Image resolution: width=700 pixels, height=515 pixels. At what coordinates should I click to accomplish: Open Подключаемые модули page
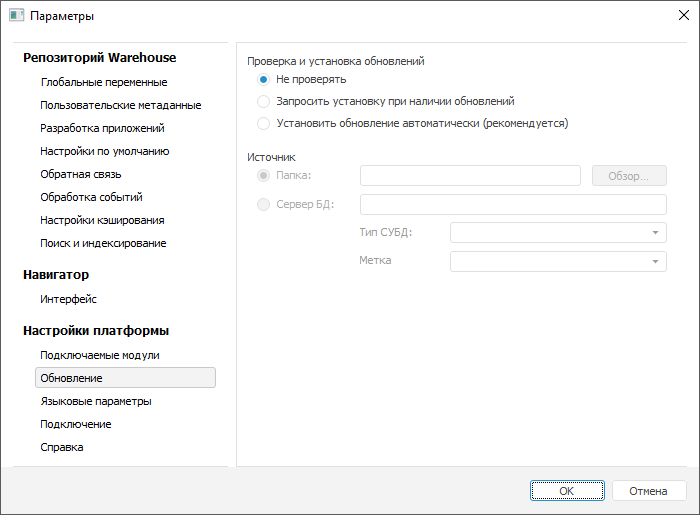pyautogui.click(x=100, y=355)
